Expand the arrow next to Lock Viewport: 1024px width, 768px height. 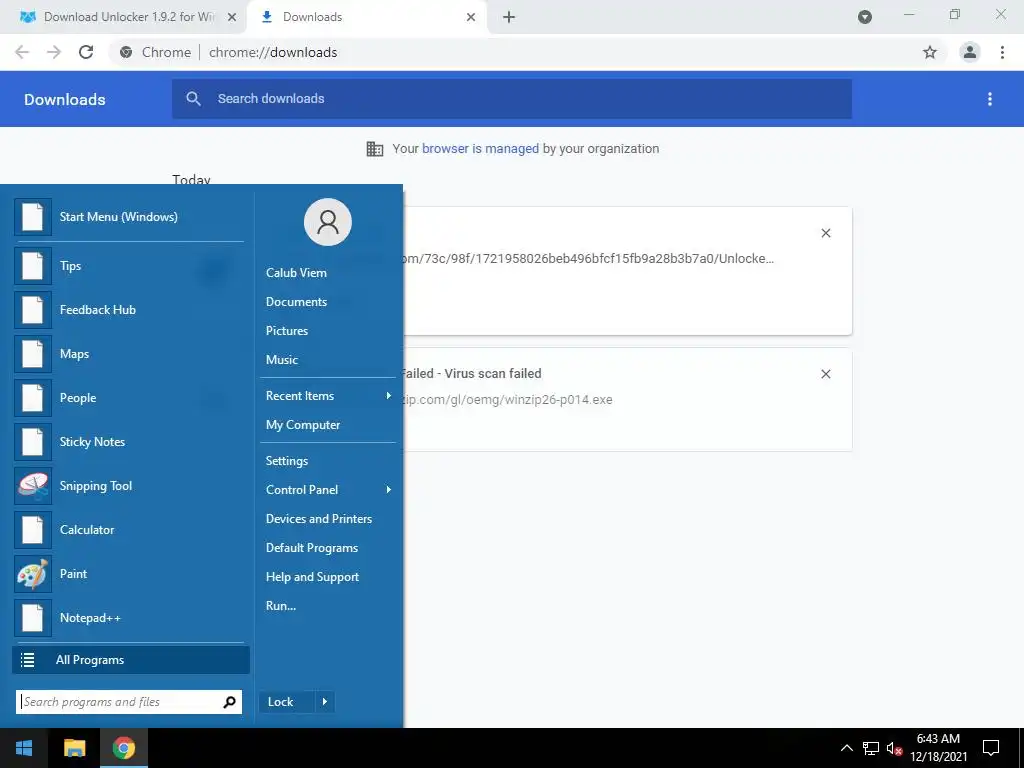click(x=325, y=702)
